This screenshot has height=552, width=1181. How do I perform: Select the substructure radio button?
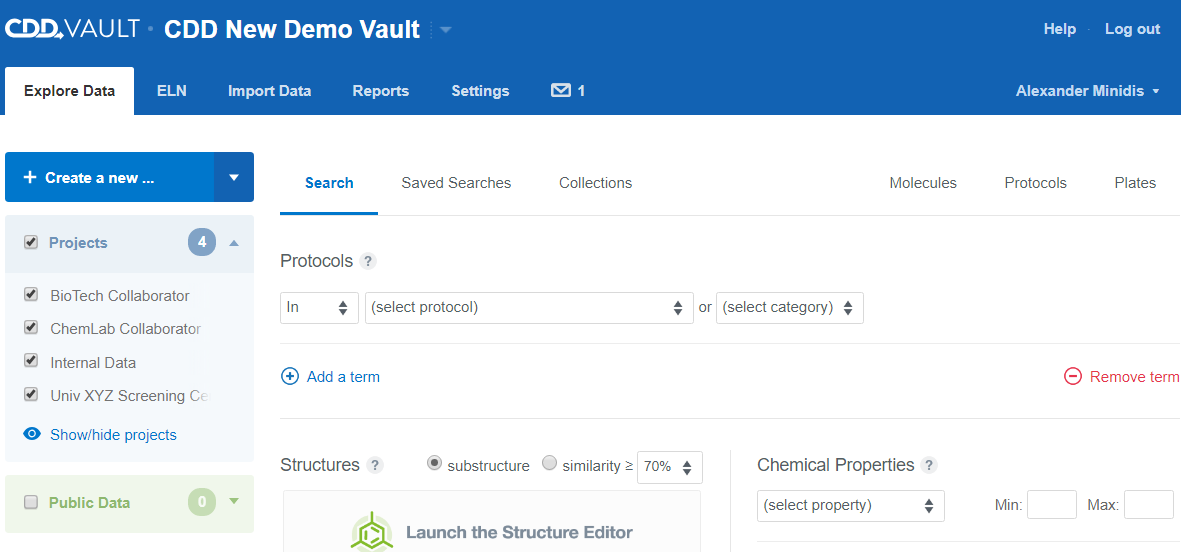tap(434, 463)
